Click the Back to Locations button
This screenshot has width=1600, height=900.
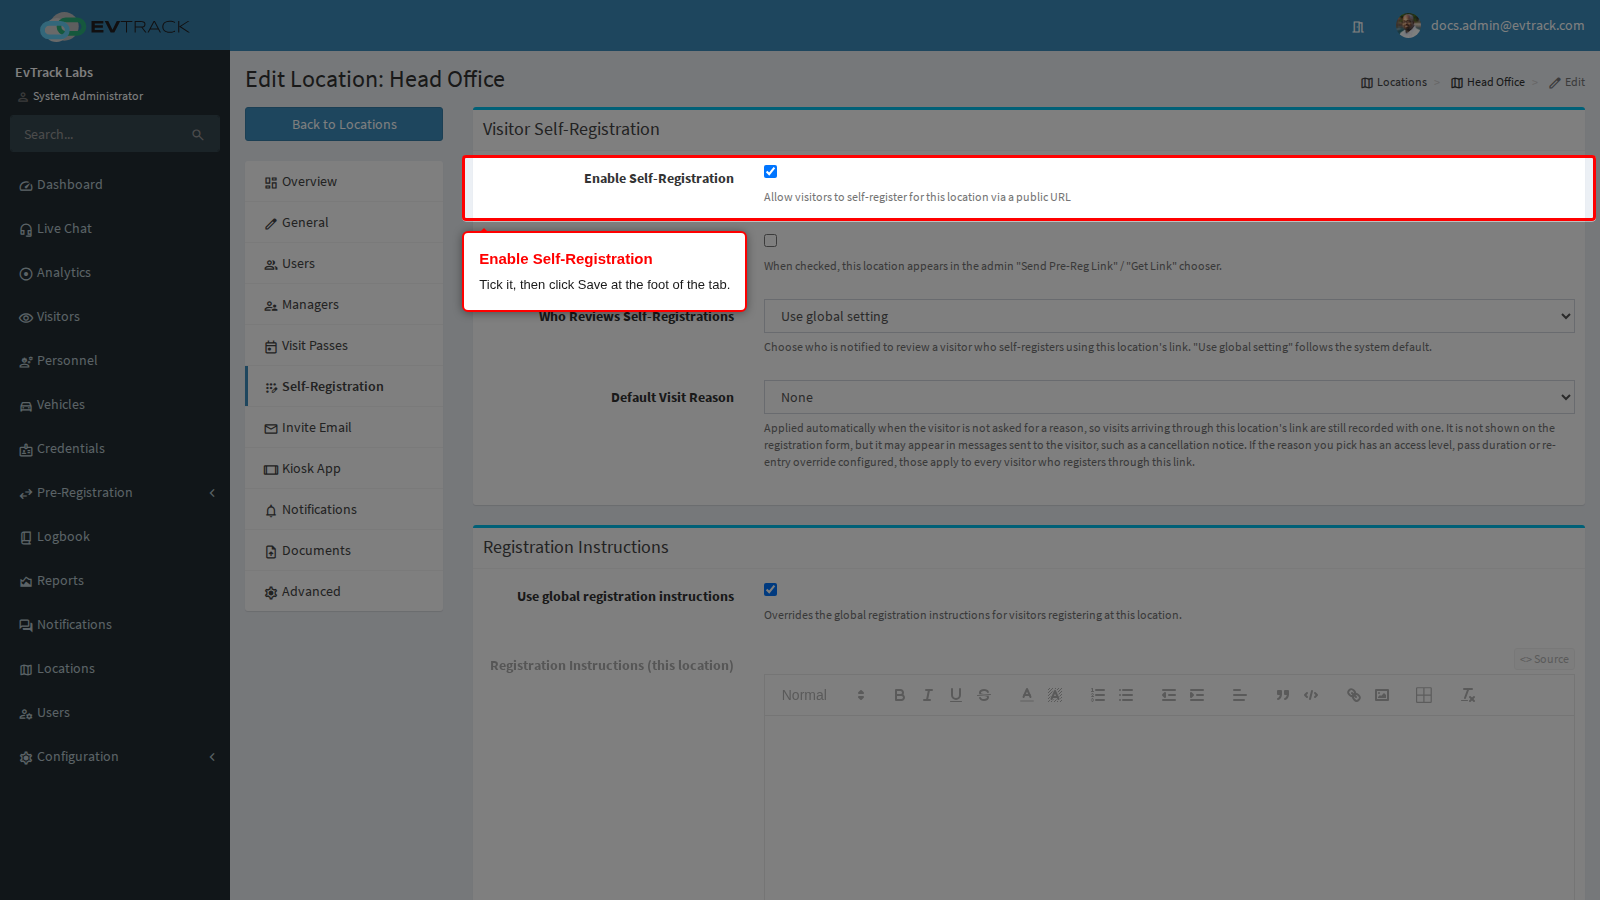pyautogui.click(x=344, y=124)
